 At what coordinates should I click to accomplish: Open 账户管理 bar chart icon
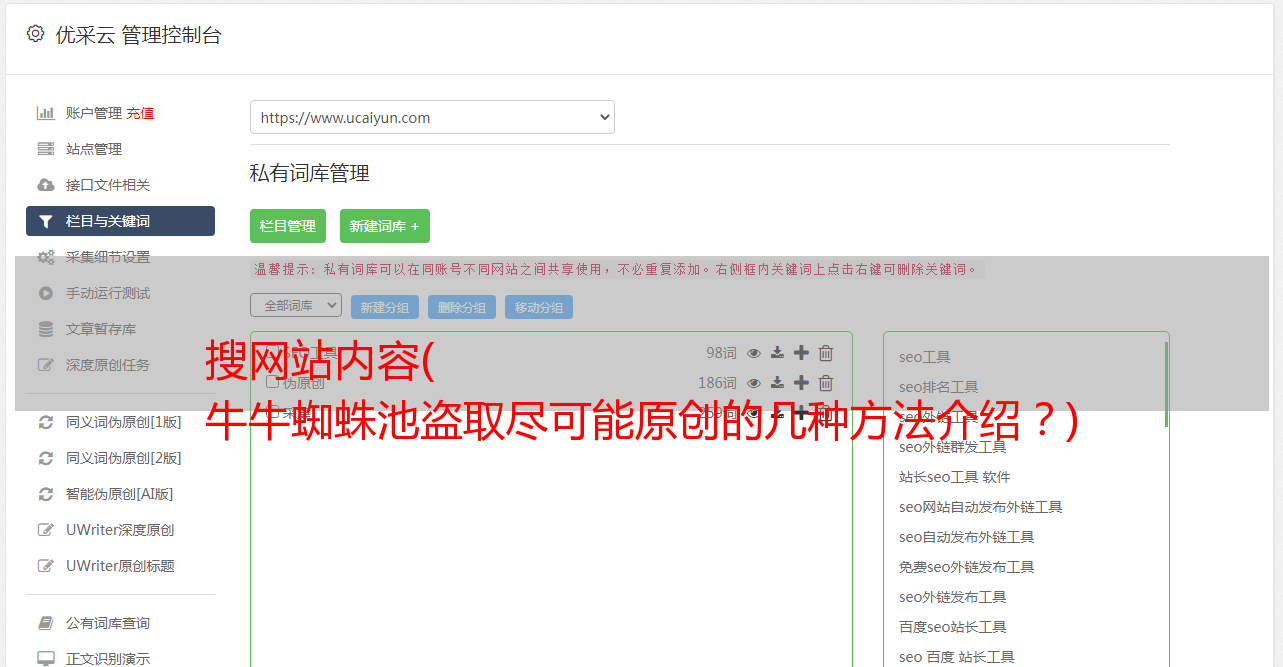(46, 113)
